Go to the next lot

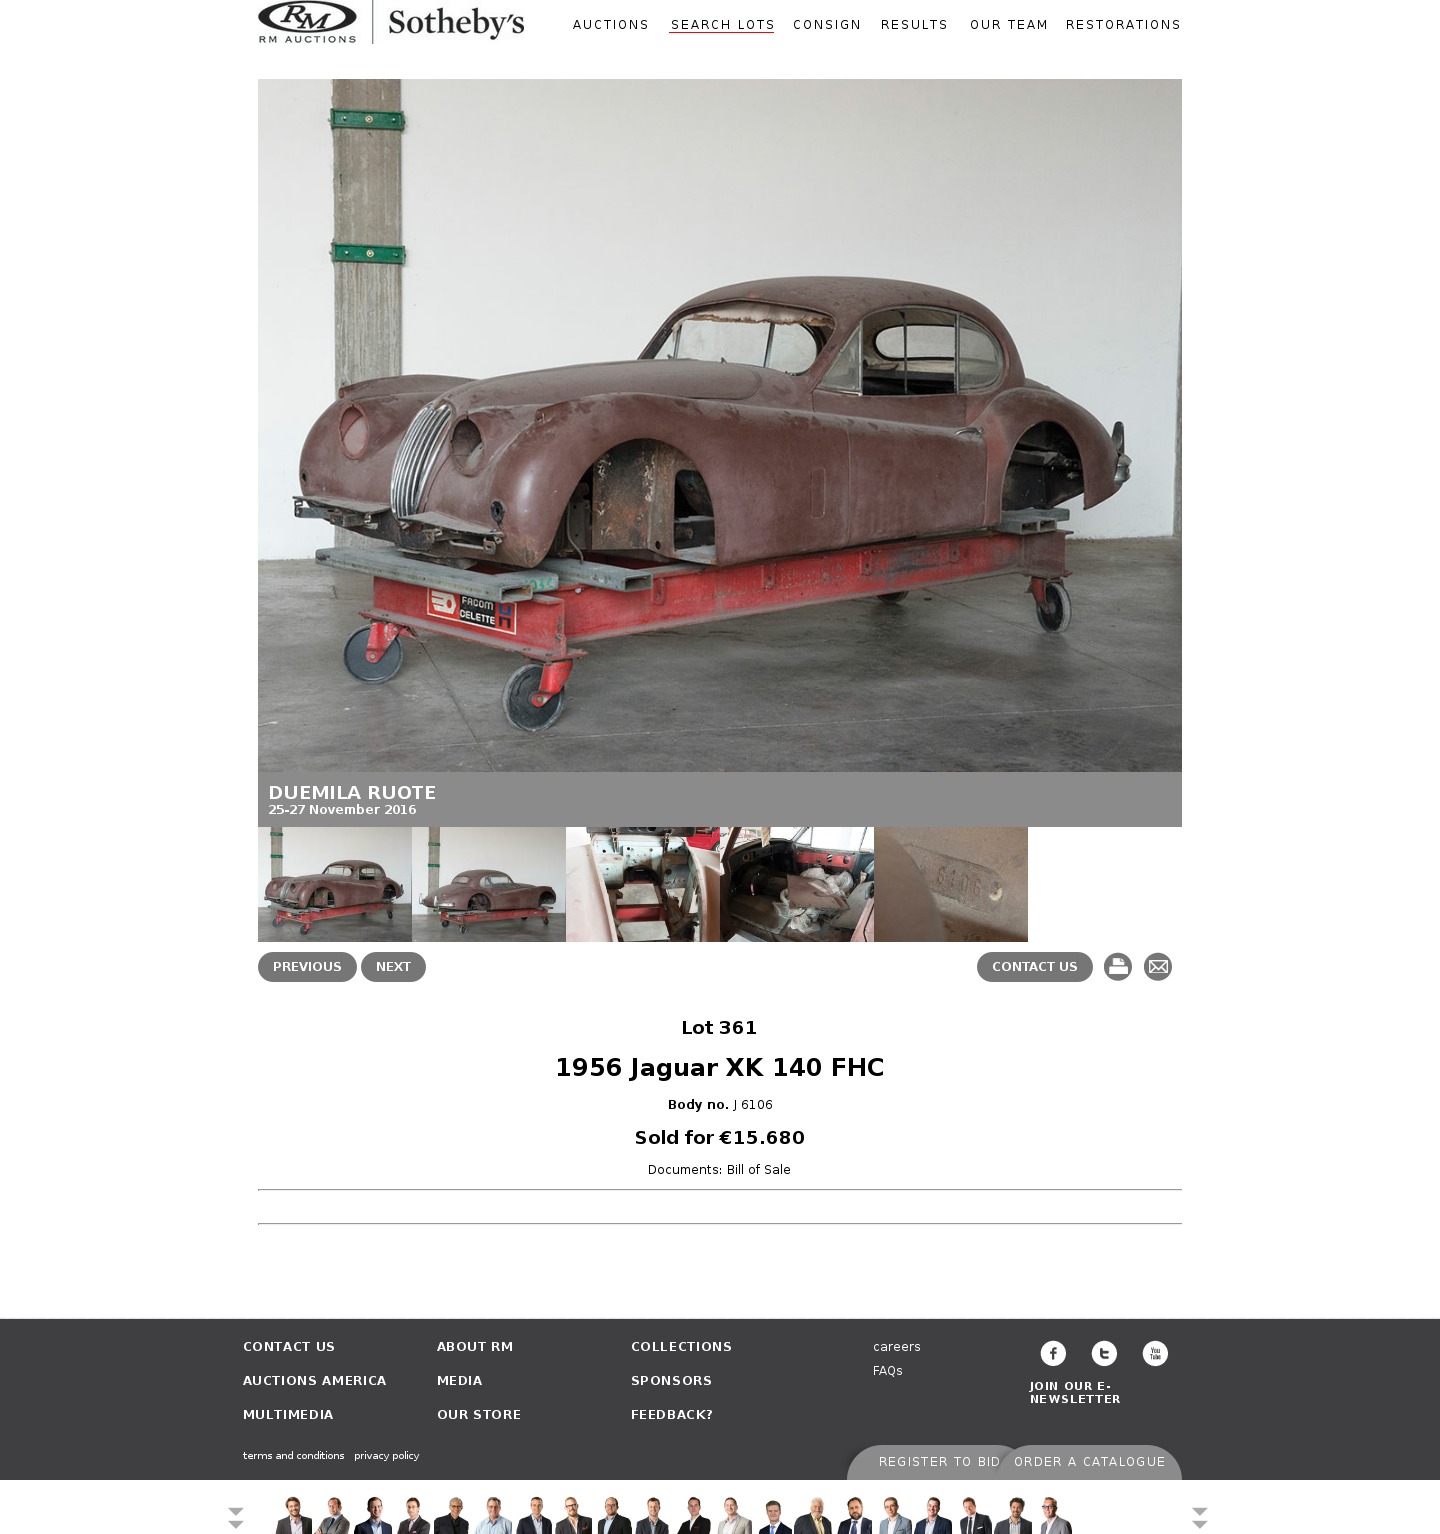tap(393, 967)
